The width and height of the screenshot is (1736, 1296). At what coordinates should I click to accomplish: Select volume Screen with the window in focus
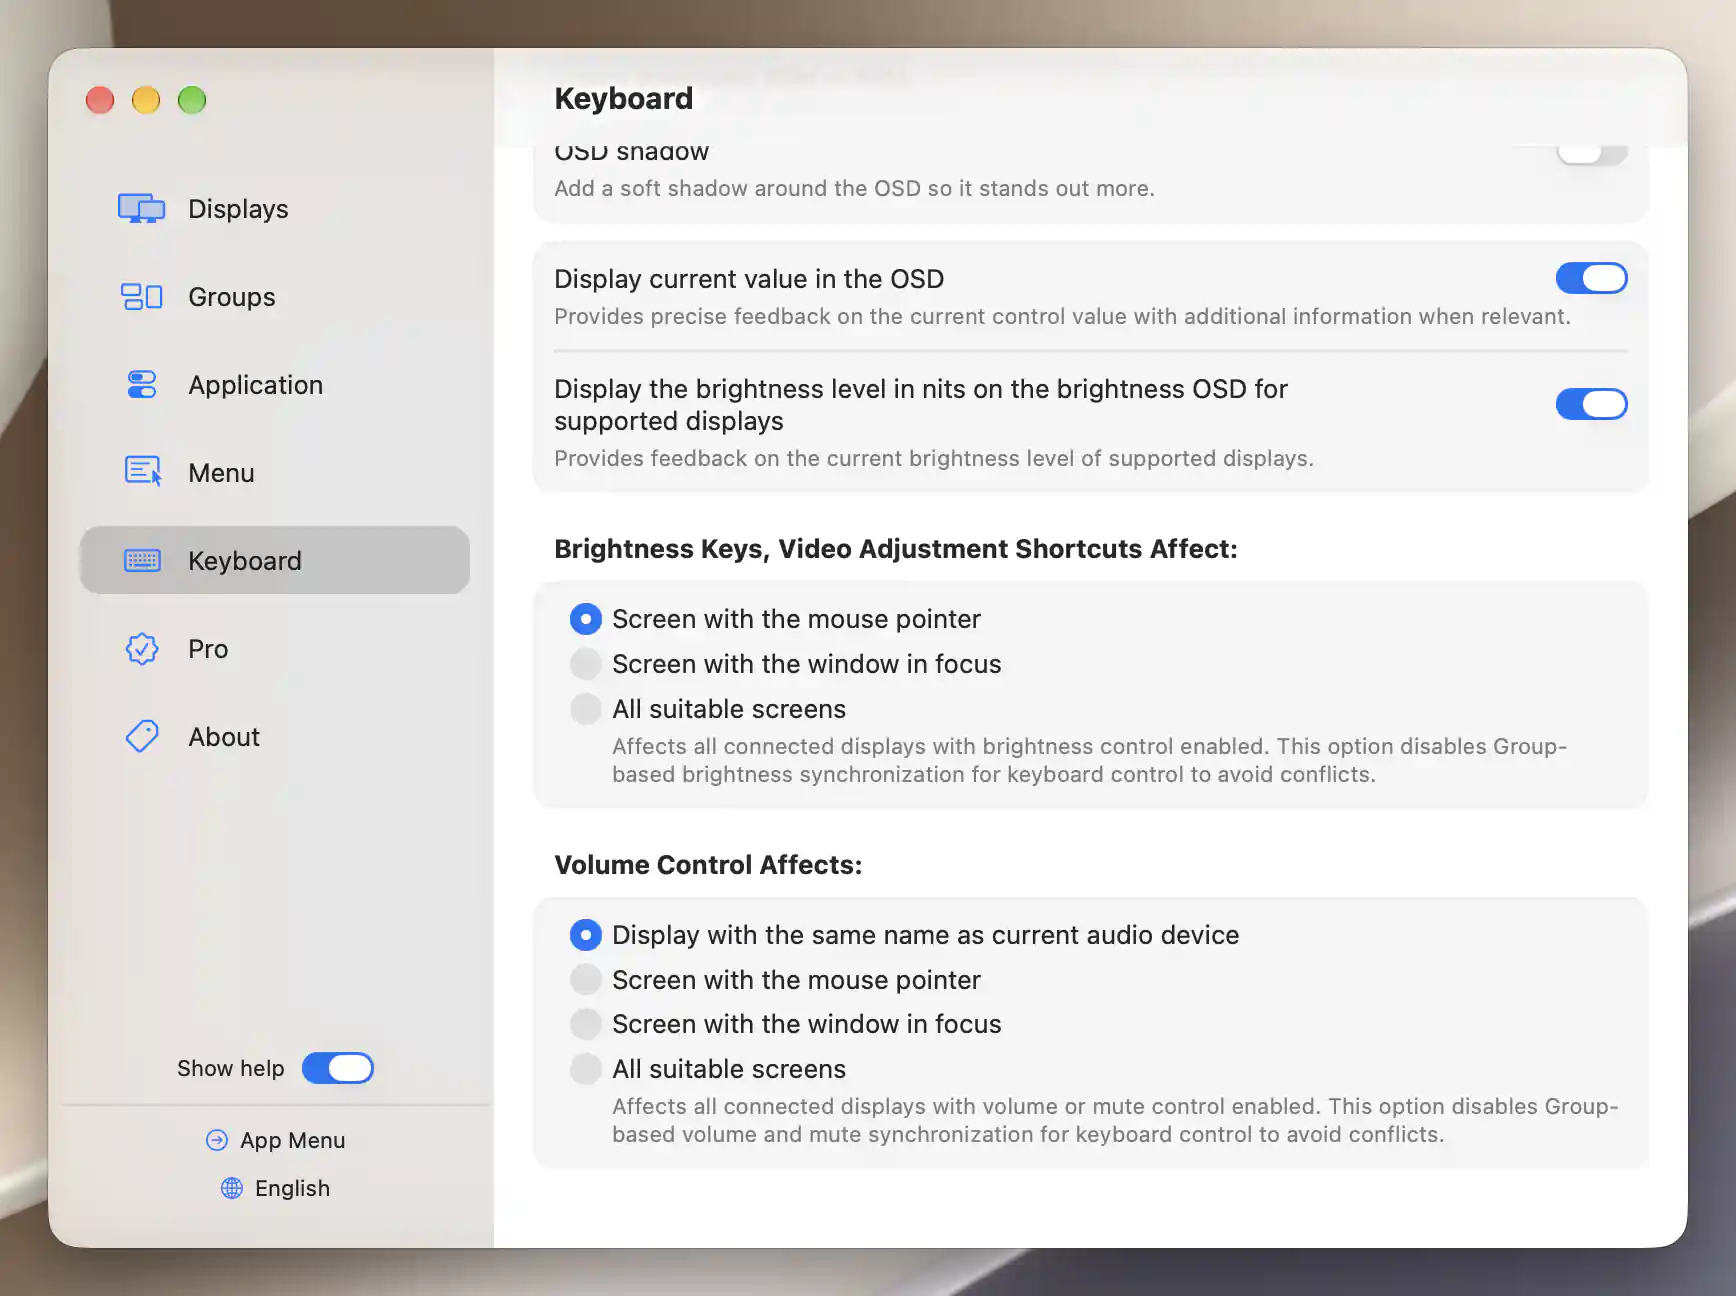pos(586,1024)
